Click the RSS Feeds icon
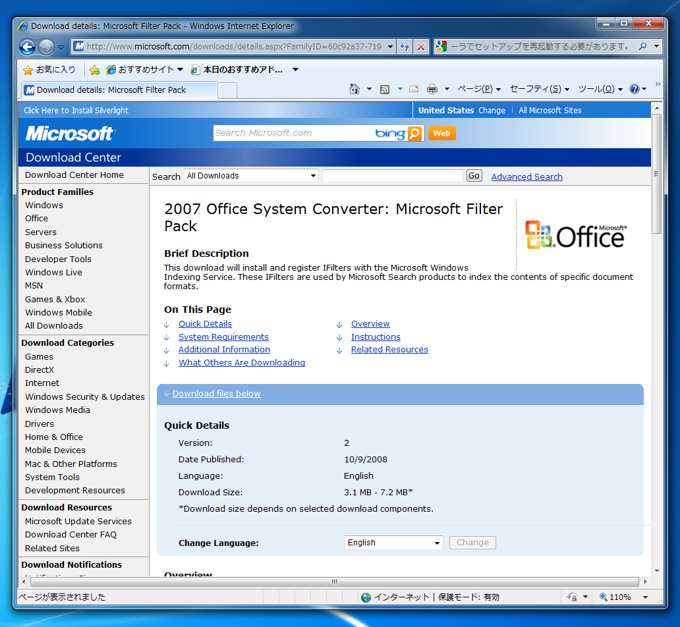 [x=385, y=89]
